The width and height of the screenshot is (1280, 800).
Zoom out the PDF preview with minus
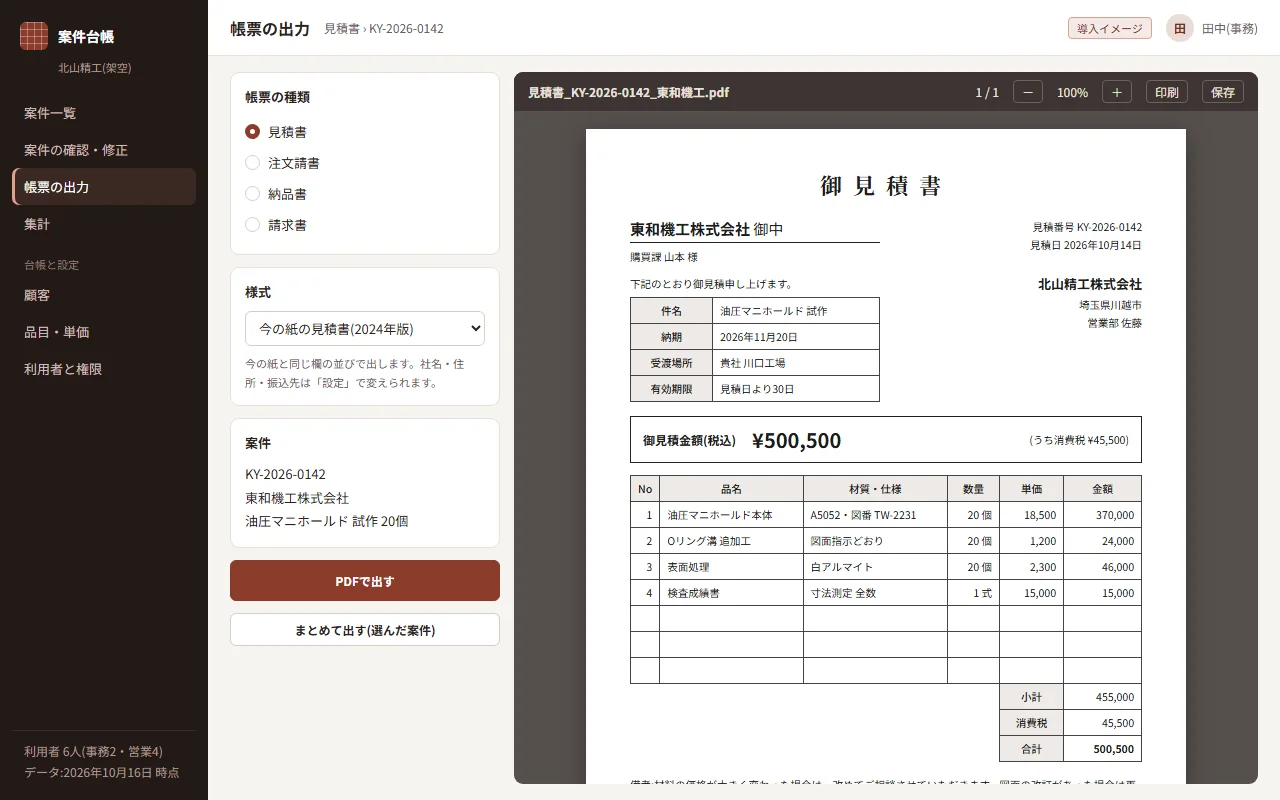pos(1028,92)
